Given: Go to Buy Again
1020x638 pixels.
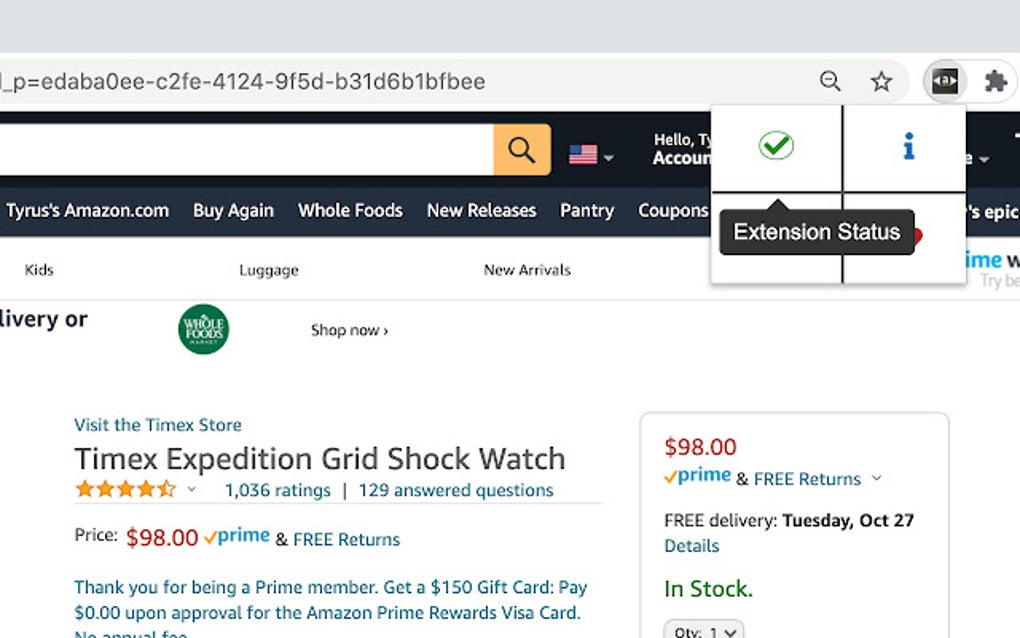Looking at the screenshot, I should point(233,211).
